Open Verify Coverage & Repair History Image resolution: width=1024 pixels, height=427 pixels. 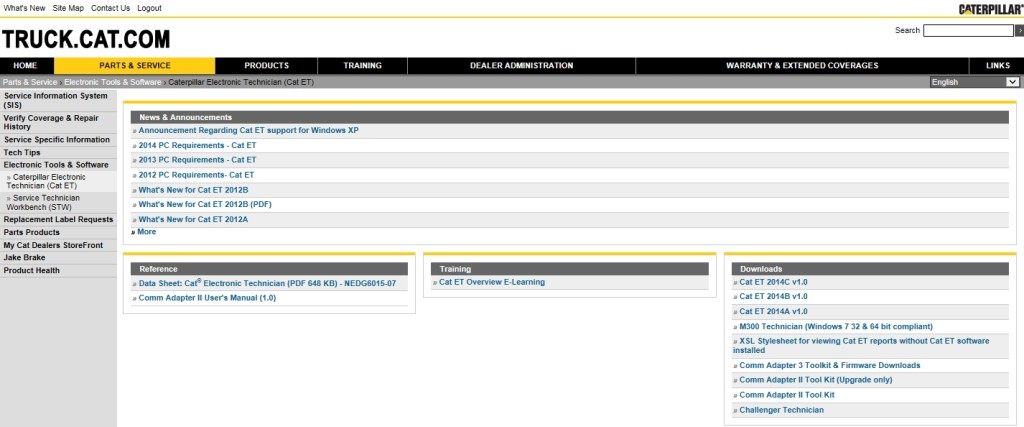[58, 122]
